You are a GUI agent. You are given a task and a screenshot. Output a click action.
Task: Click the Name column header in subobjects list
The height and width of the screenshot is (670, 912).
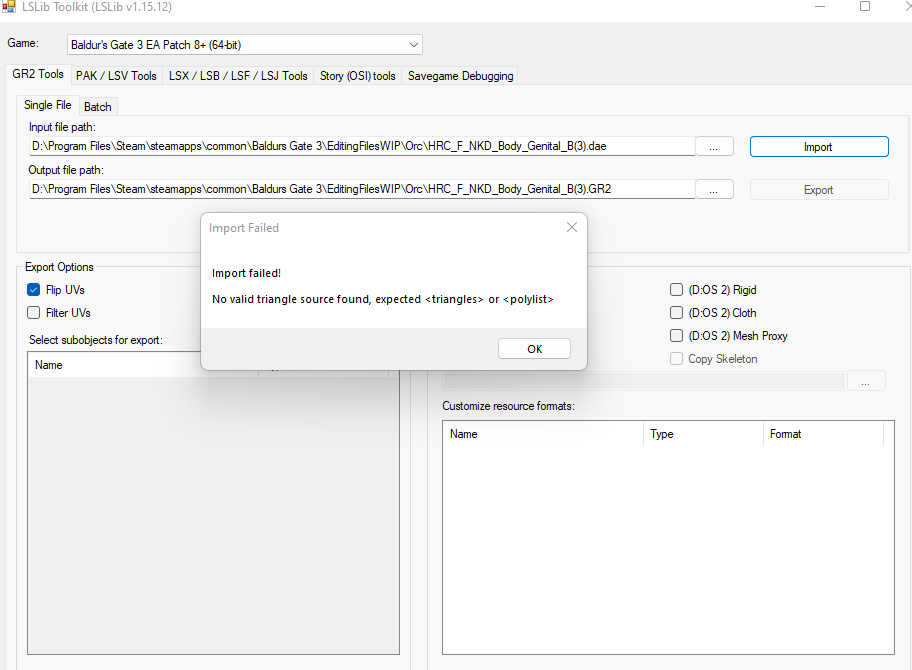tap(142, 365)
